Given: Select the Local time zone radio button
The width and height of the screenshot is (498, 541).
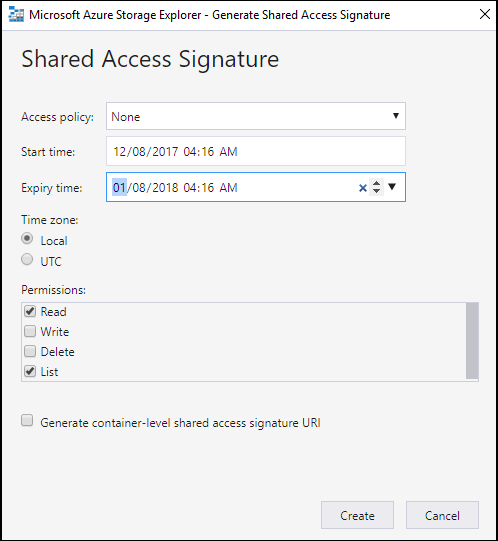Looking at the screenshot, I should click(27, 239).
